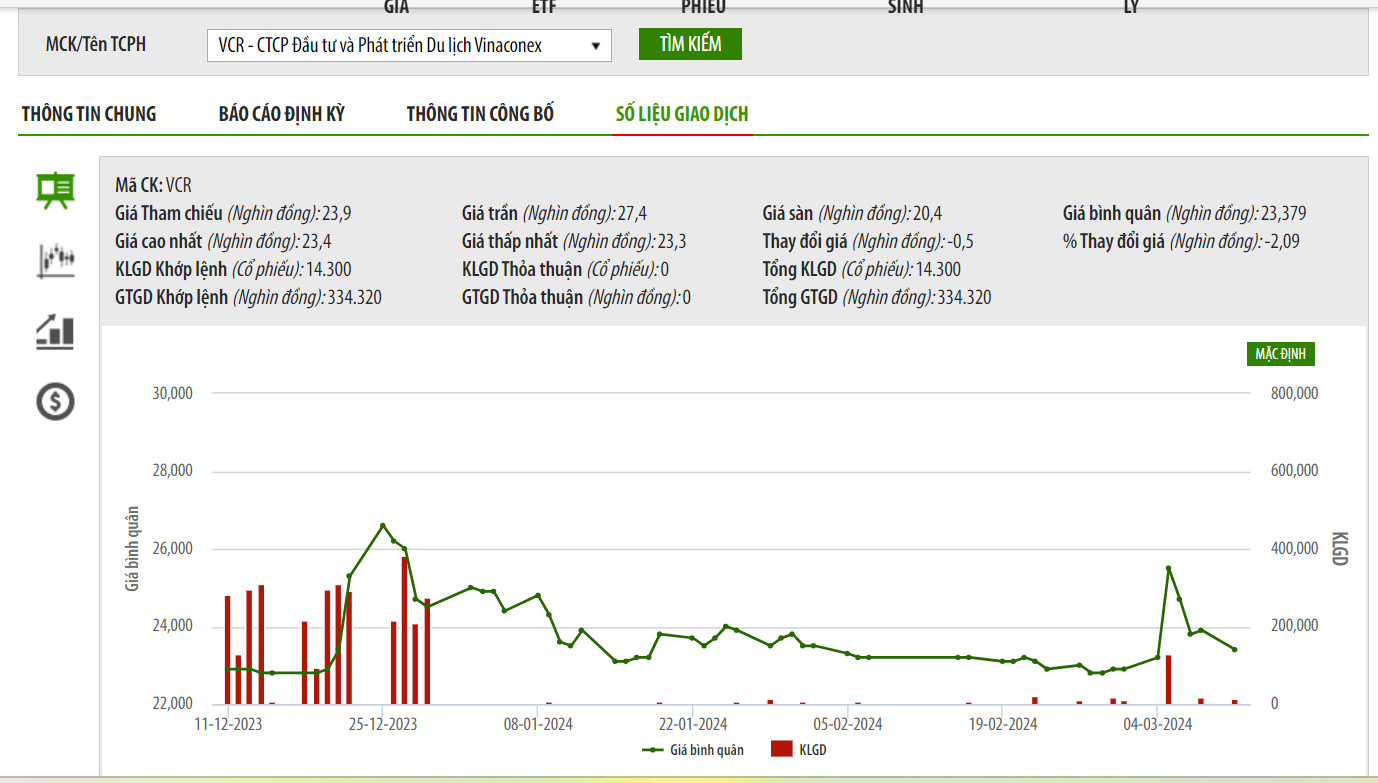The image size is (1378, 783).
Task: Click the price spike point near 04-03-2024
Action: click(1168, 568)
